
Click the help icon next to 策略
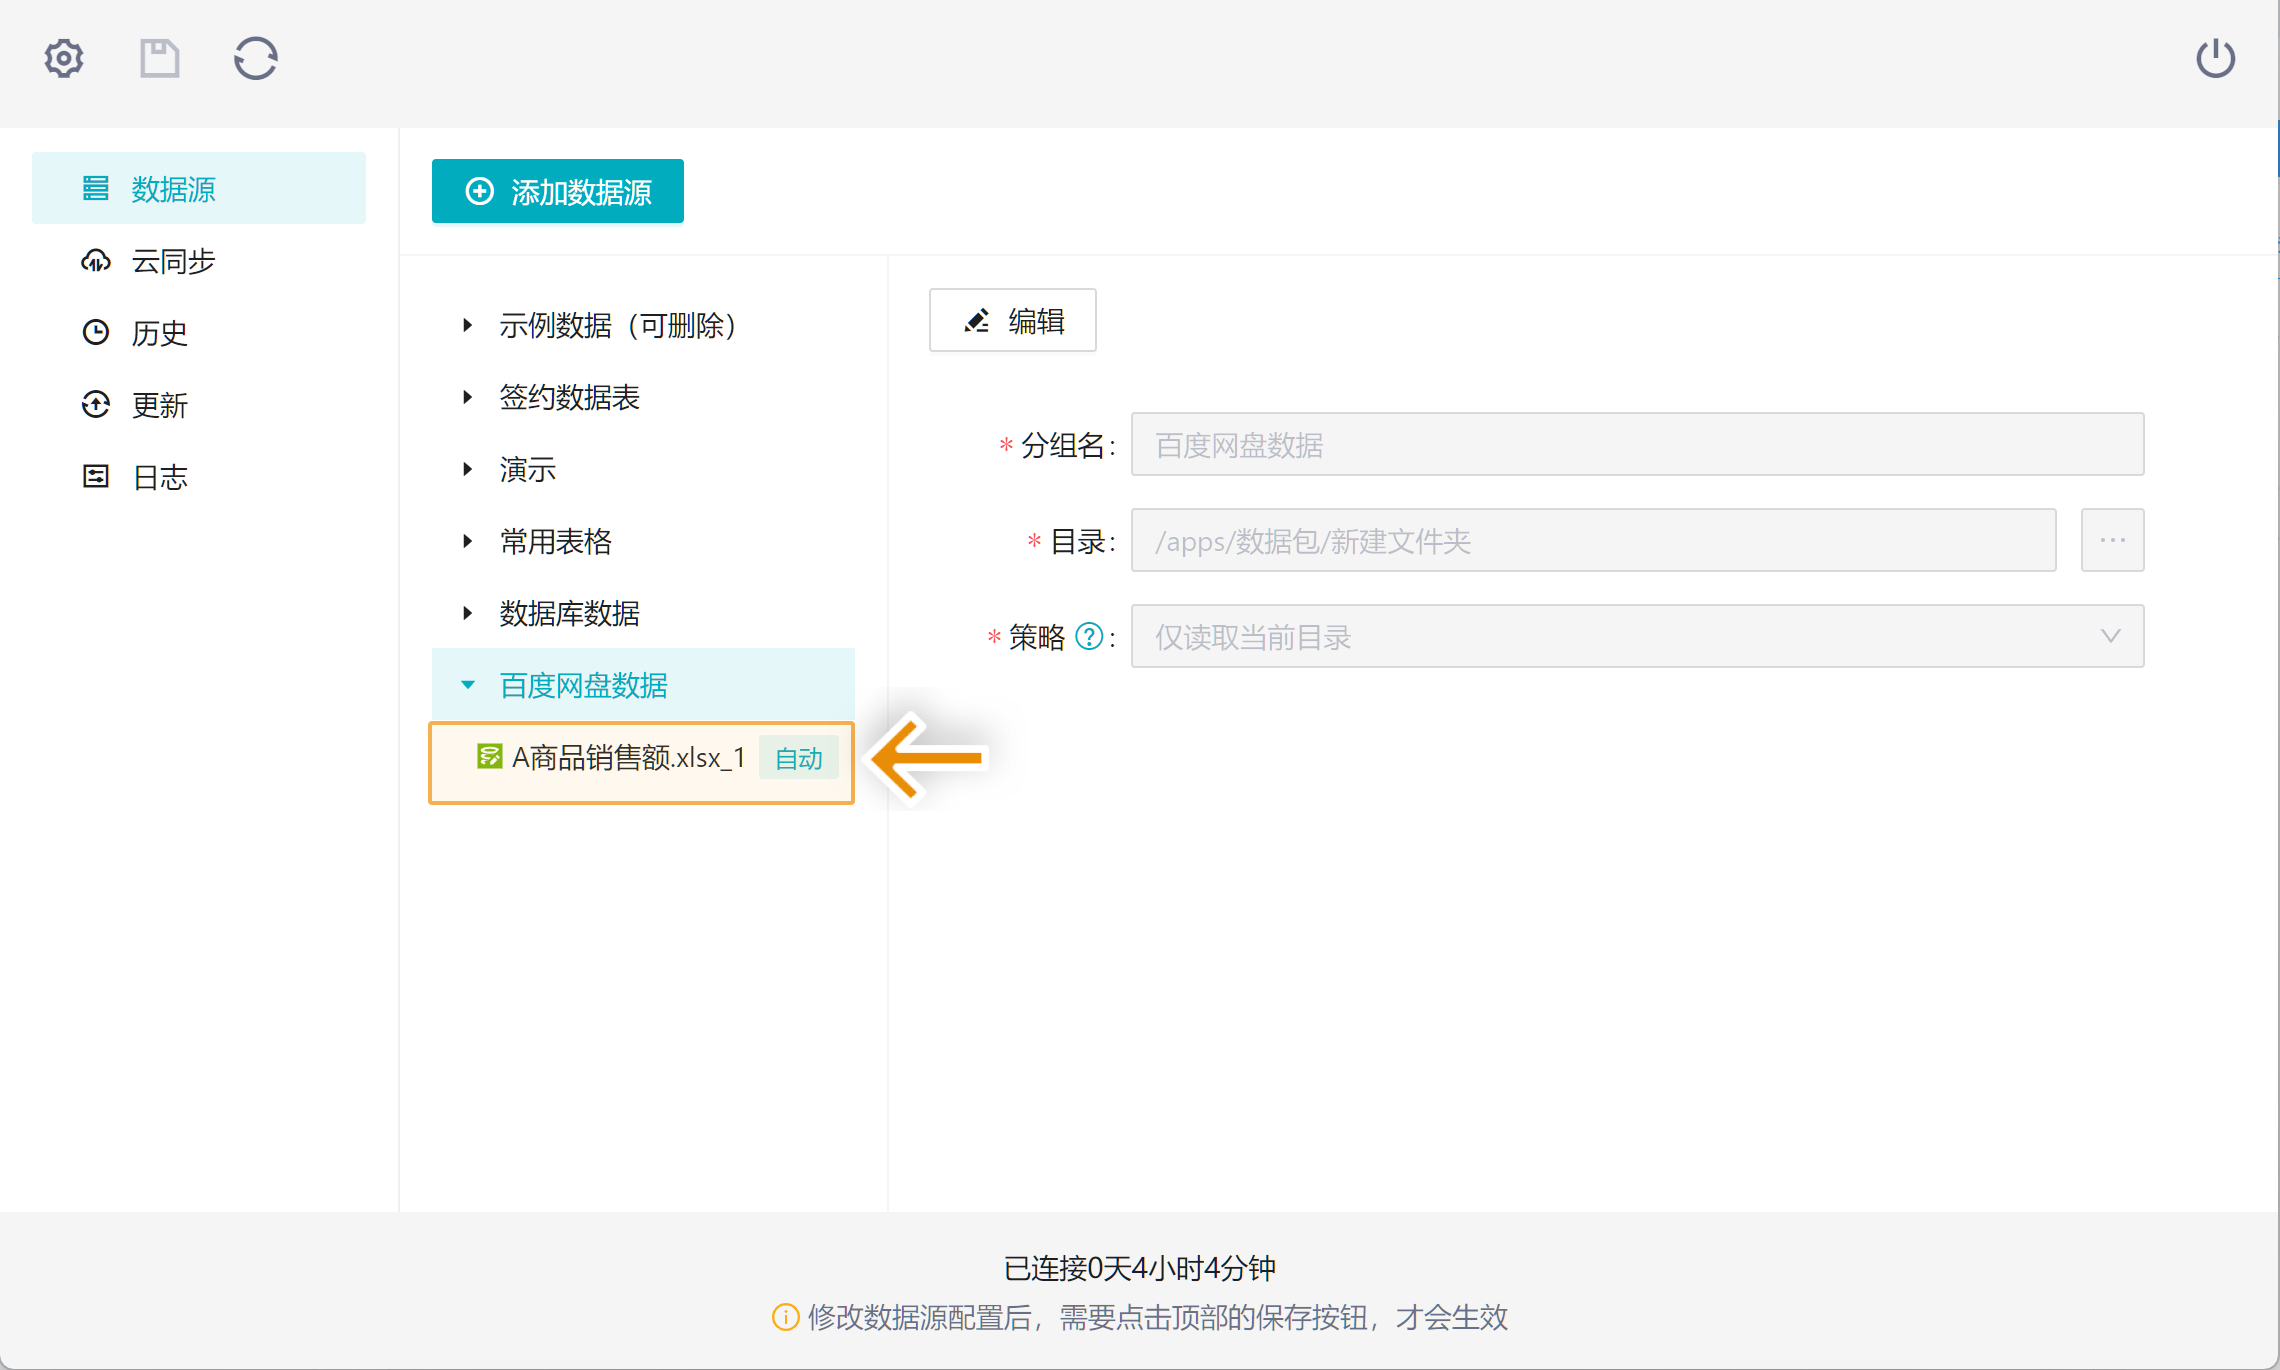(1089, 636)
